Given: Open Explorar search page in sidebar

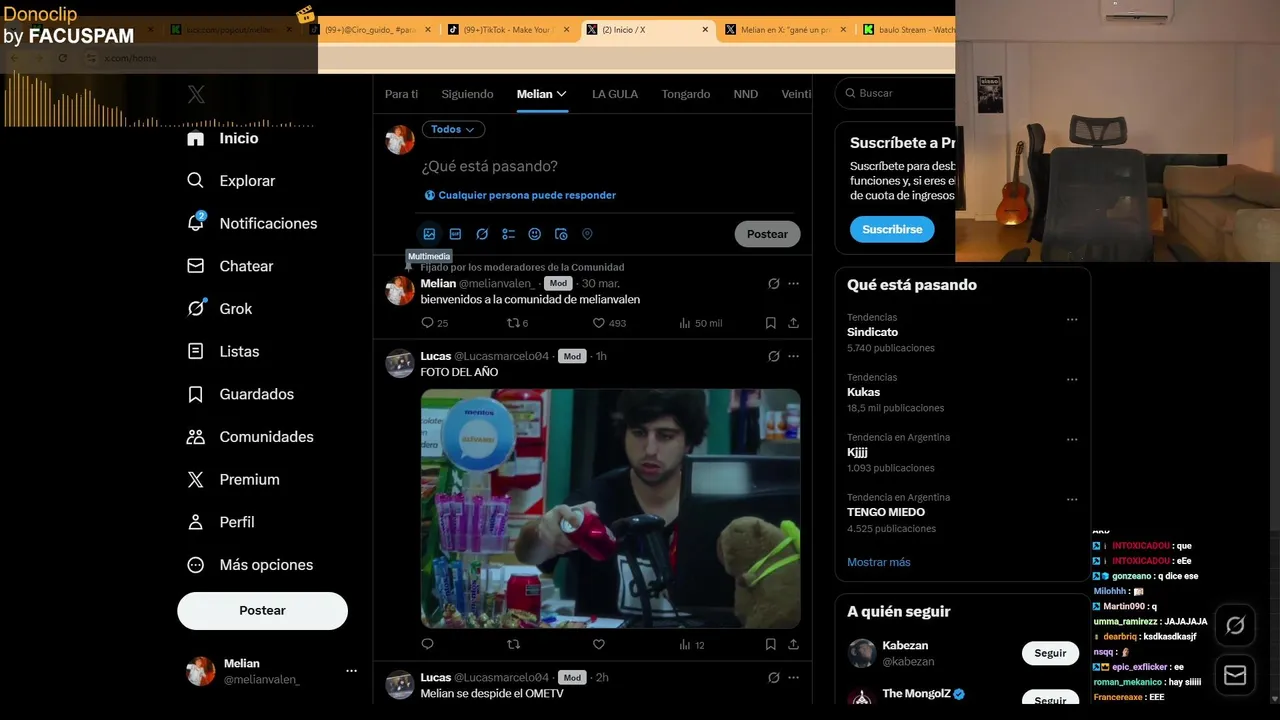Looking at the screenshot, I should tap(231, 181).
